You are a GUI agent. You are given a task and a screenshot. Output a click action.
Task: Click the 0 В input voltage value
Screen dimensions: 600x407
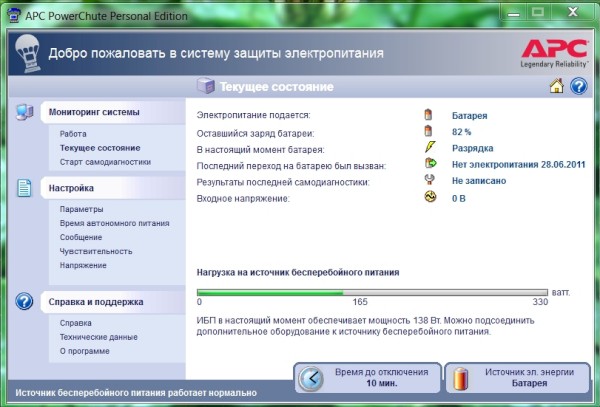click(x=458, y=199)
